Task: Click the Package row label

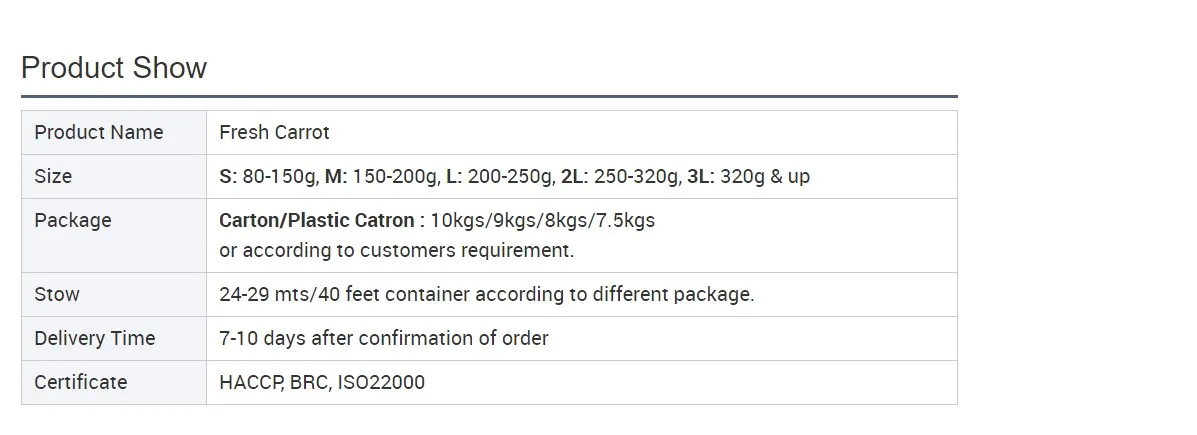Action: click(72, 220)
